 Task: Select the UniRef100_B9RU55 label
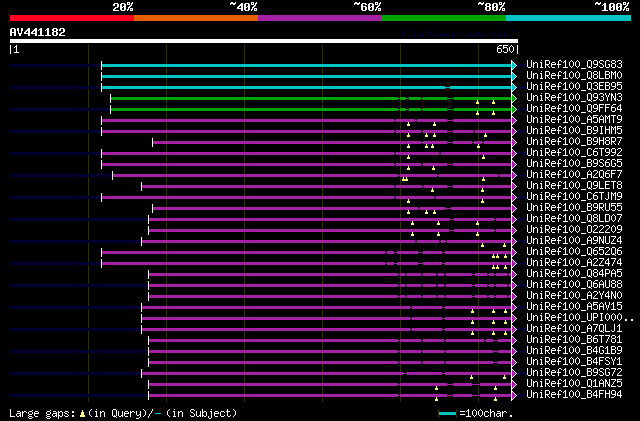(574, 208)
